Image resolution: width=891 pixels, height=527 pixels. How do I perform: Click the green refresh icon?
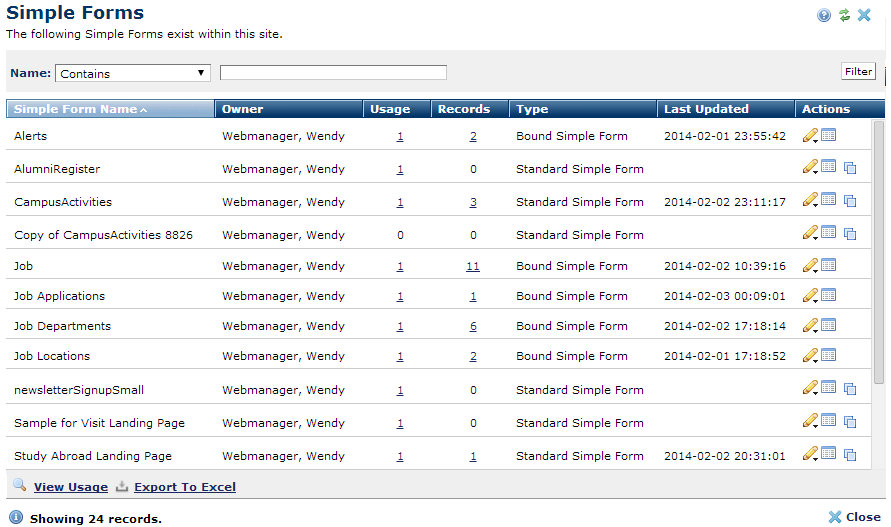tap(844, 15)
